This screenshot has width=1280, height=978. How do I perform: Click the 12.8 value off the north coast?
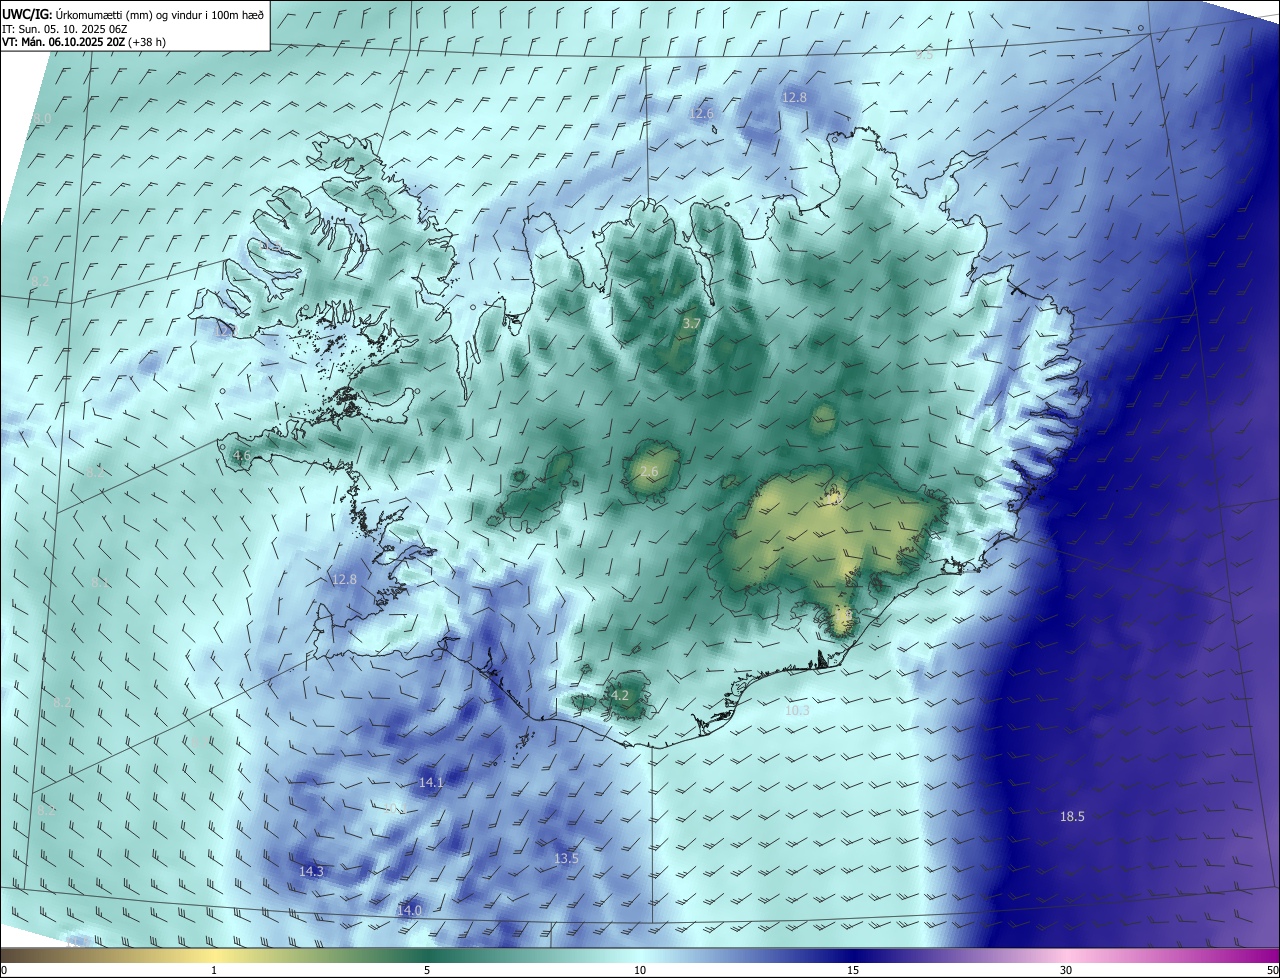coord(794,97)
